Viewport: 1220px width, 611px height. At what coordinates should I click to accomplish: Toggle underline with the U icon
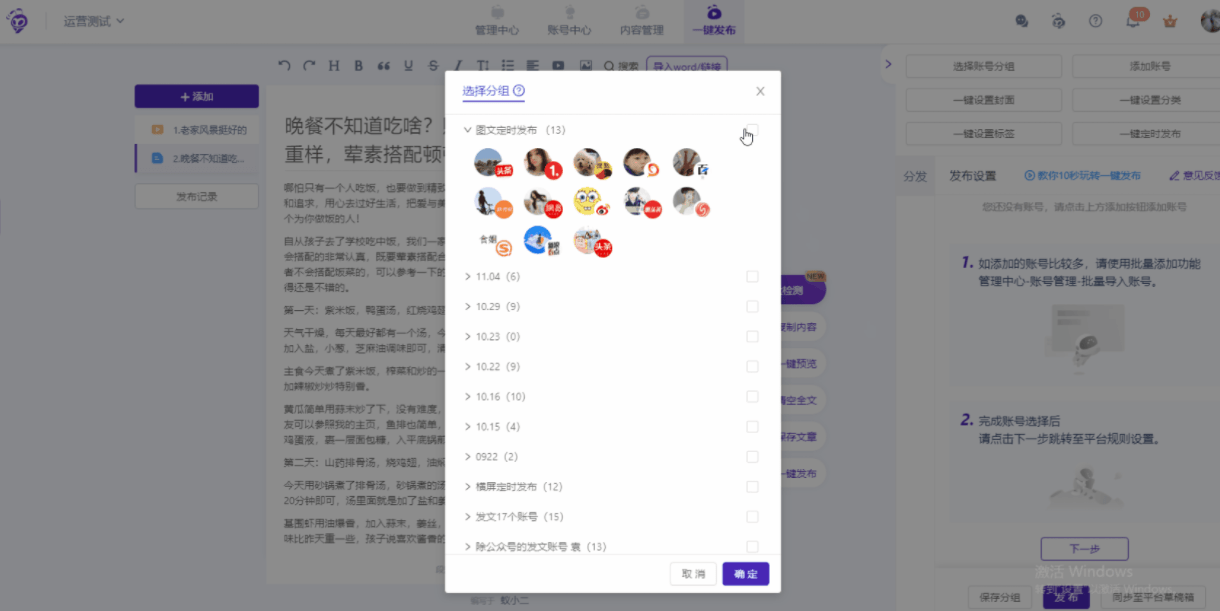(x=408, y=66)
